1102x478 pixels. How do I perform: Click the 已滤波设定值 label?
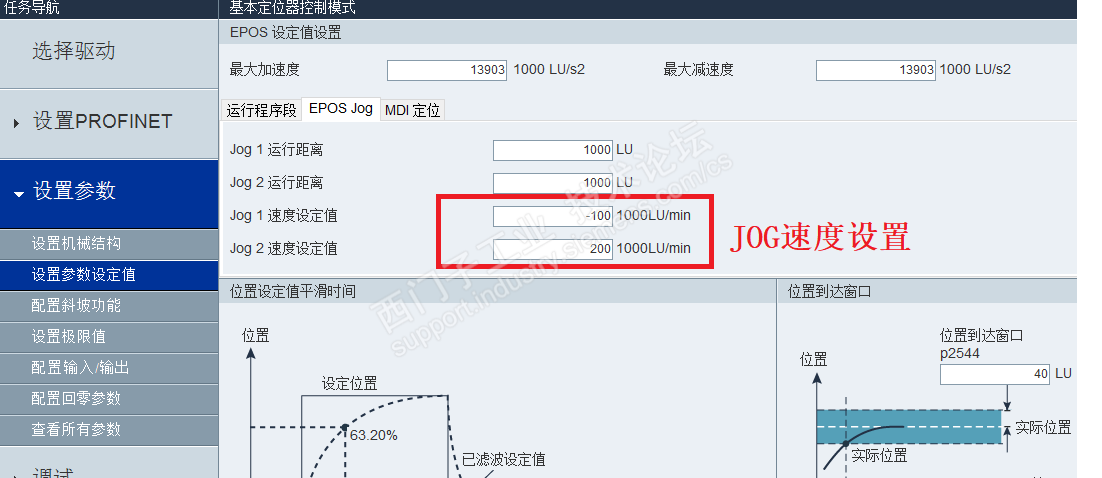503,460
